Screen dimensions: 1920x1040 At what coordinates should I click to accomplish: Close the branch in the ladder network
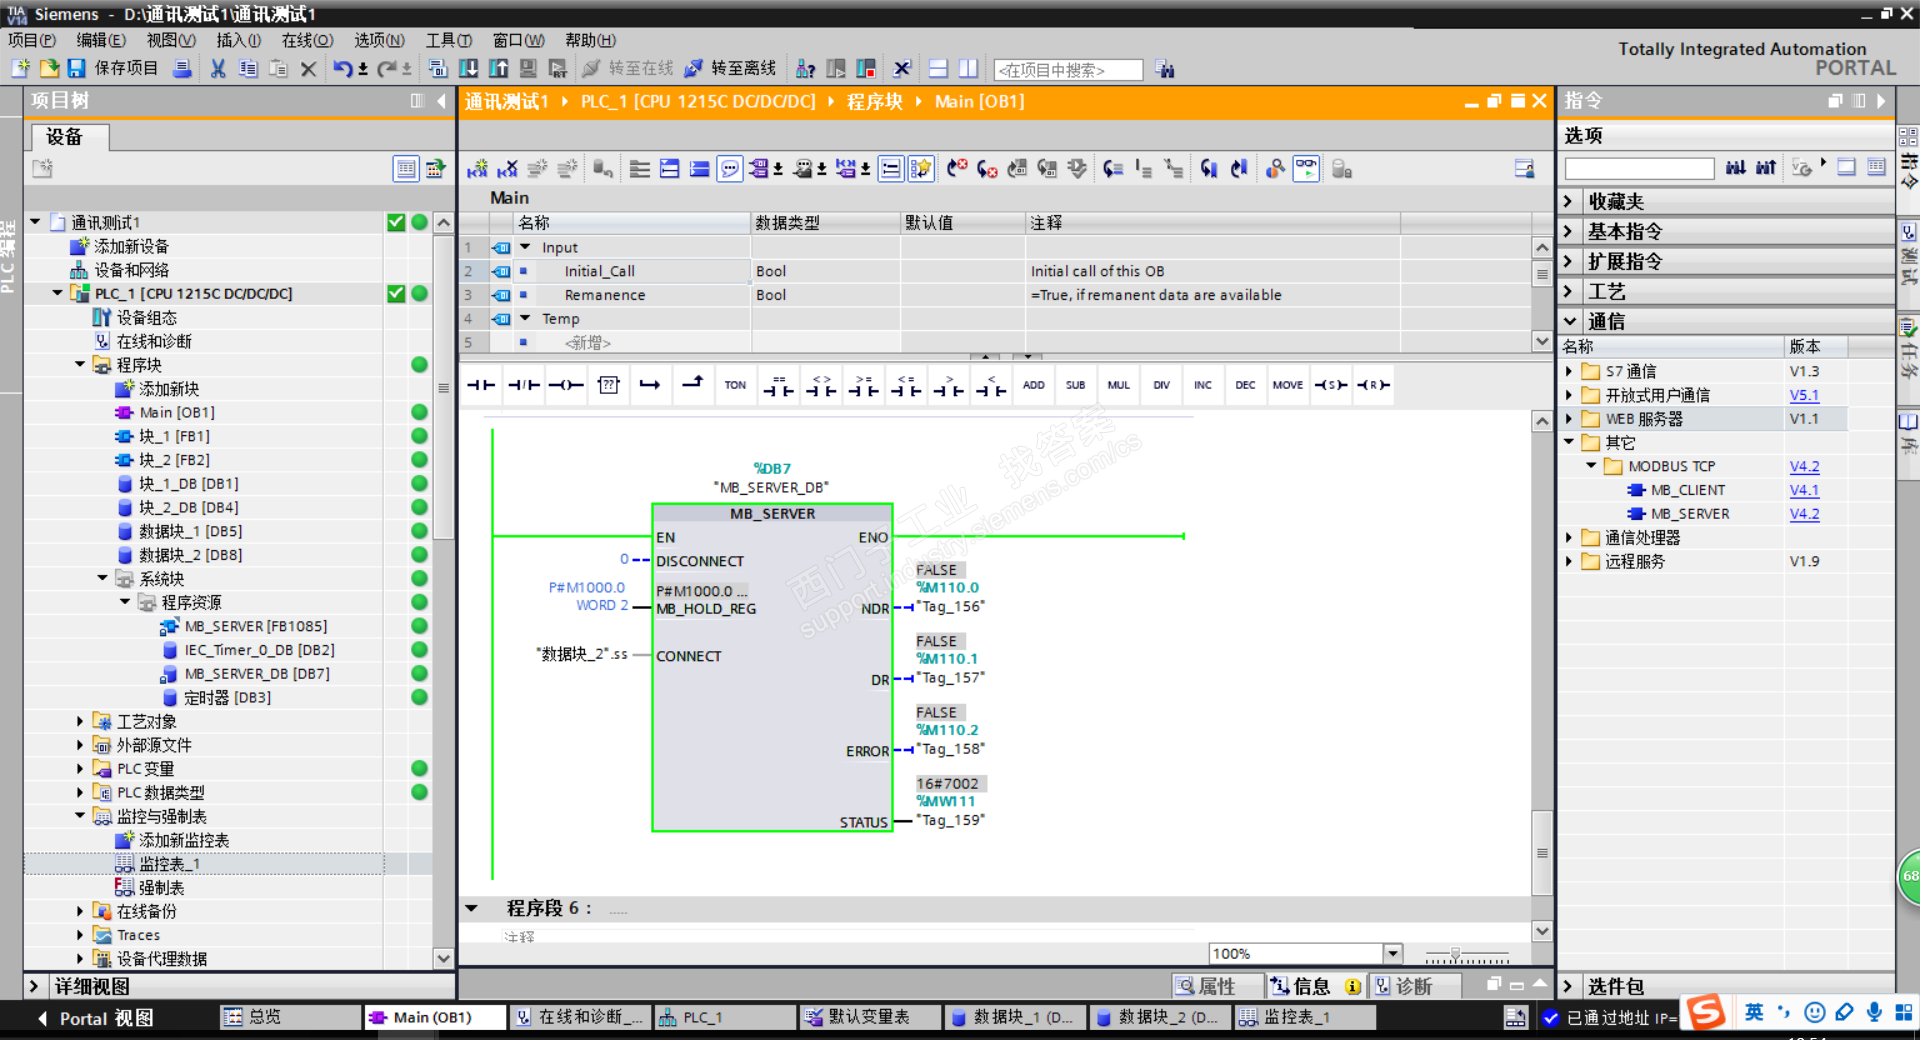click(692, 385)
